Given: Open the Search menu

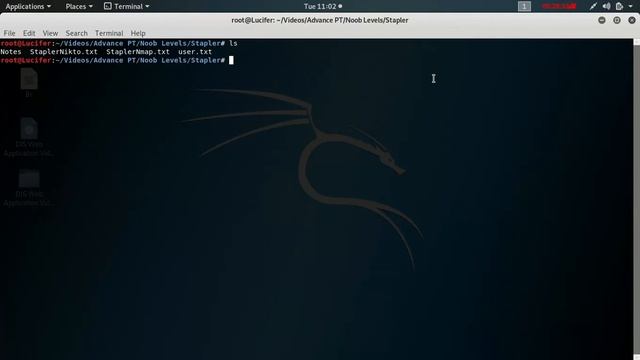Looking at the screenshot, I should pyautogui.click(x=76, y=33).
